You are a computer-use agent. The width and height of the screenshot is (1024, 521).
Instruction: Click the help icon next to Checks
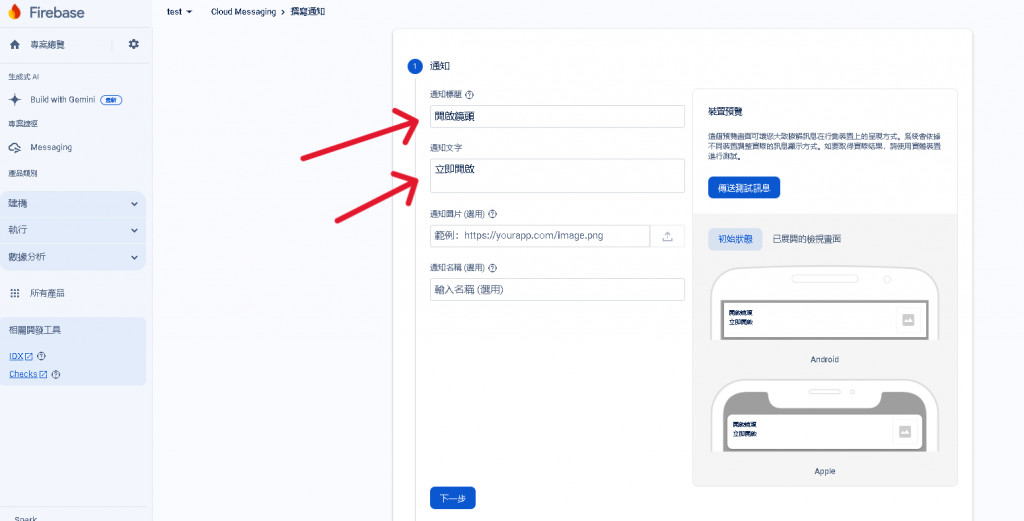pyautogui.click(x=56, y=375)
